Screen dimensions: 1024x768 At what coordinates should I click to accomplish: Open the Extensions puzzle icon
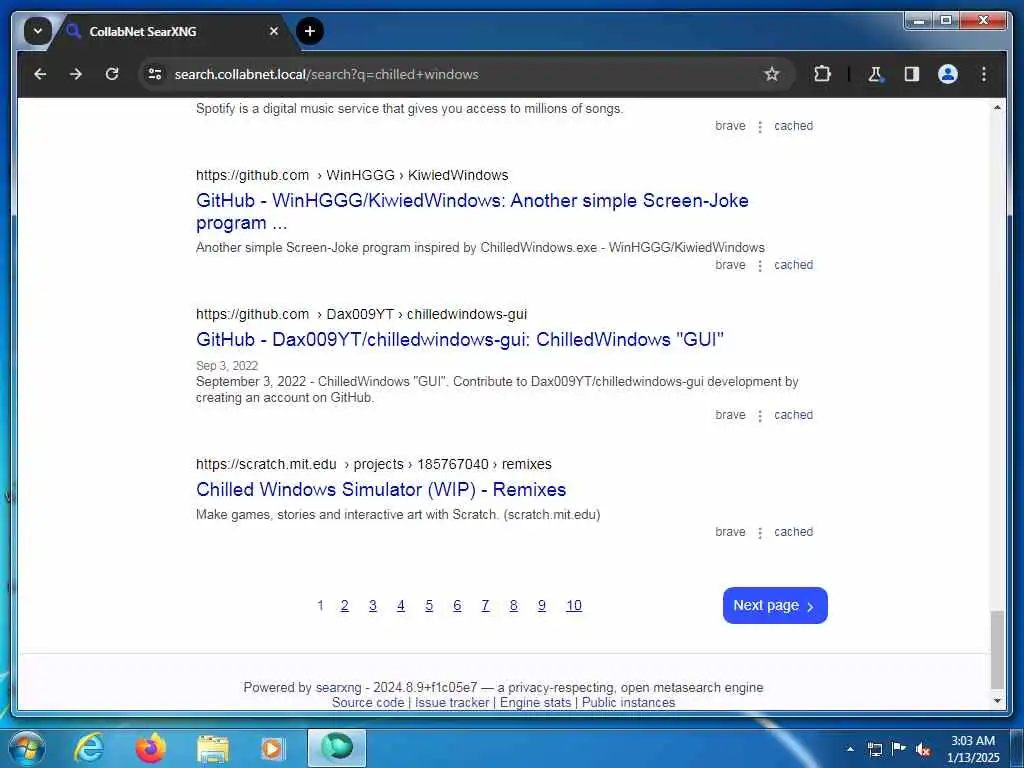(822, 74)
